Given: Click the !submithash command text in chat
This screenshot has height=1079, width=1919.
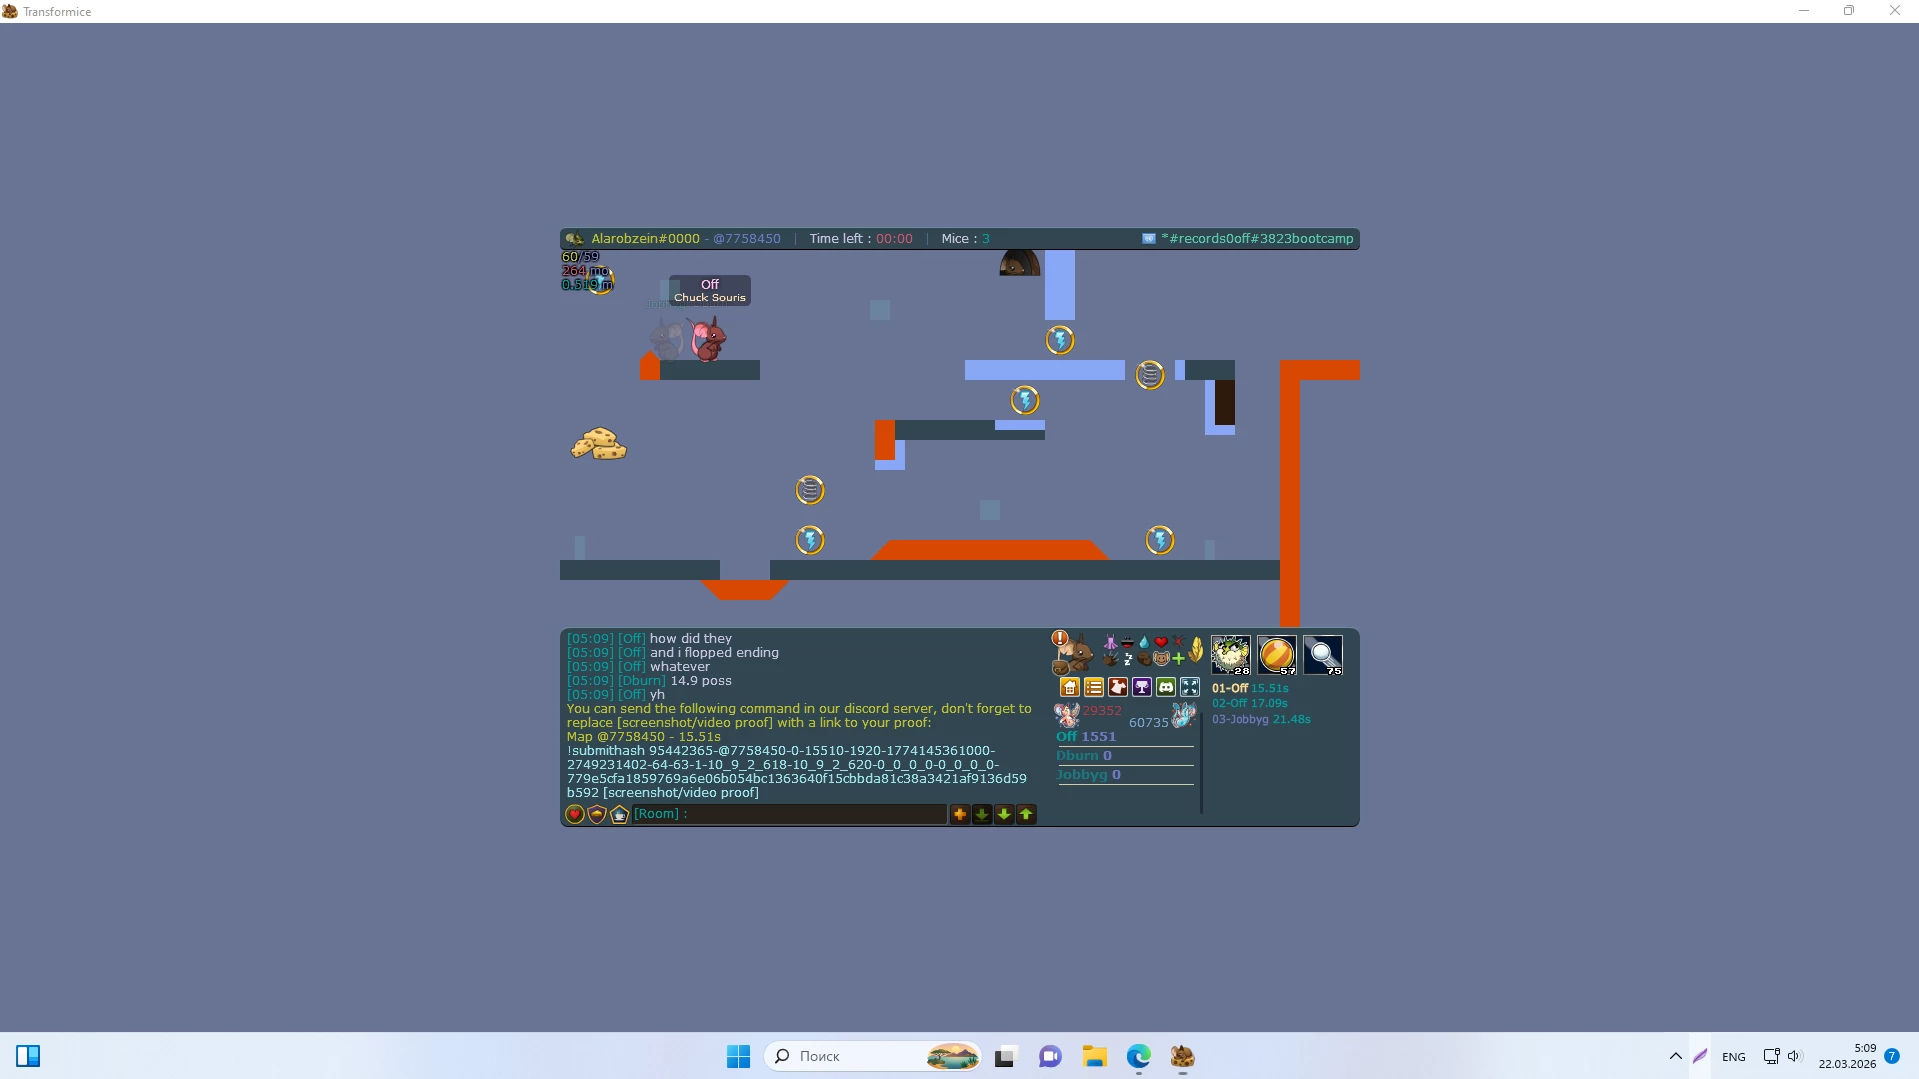Looking at the screenshot, I should pos(797,772).
